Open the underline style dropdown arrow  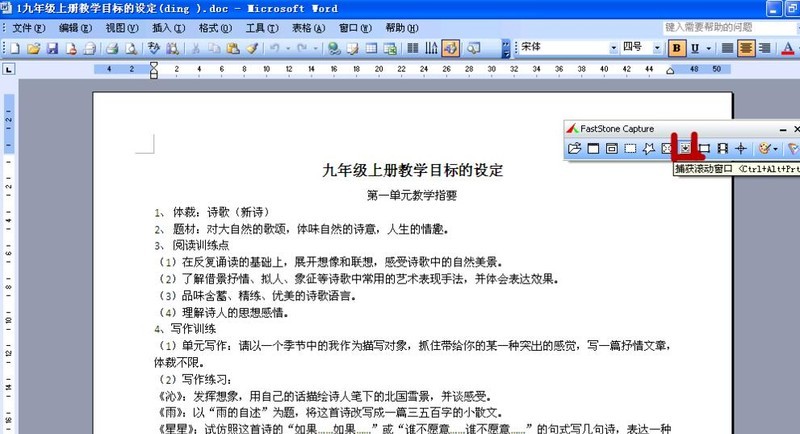[709, 48]
